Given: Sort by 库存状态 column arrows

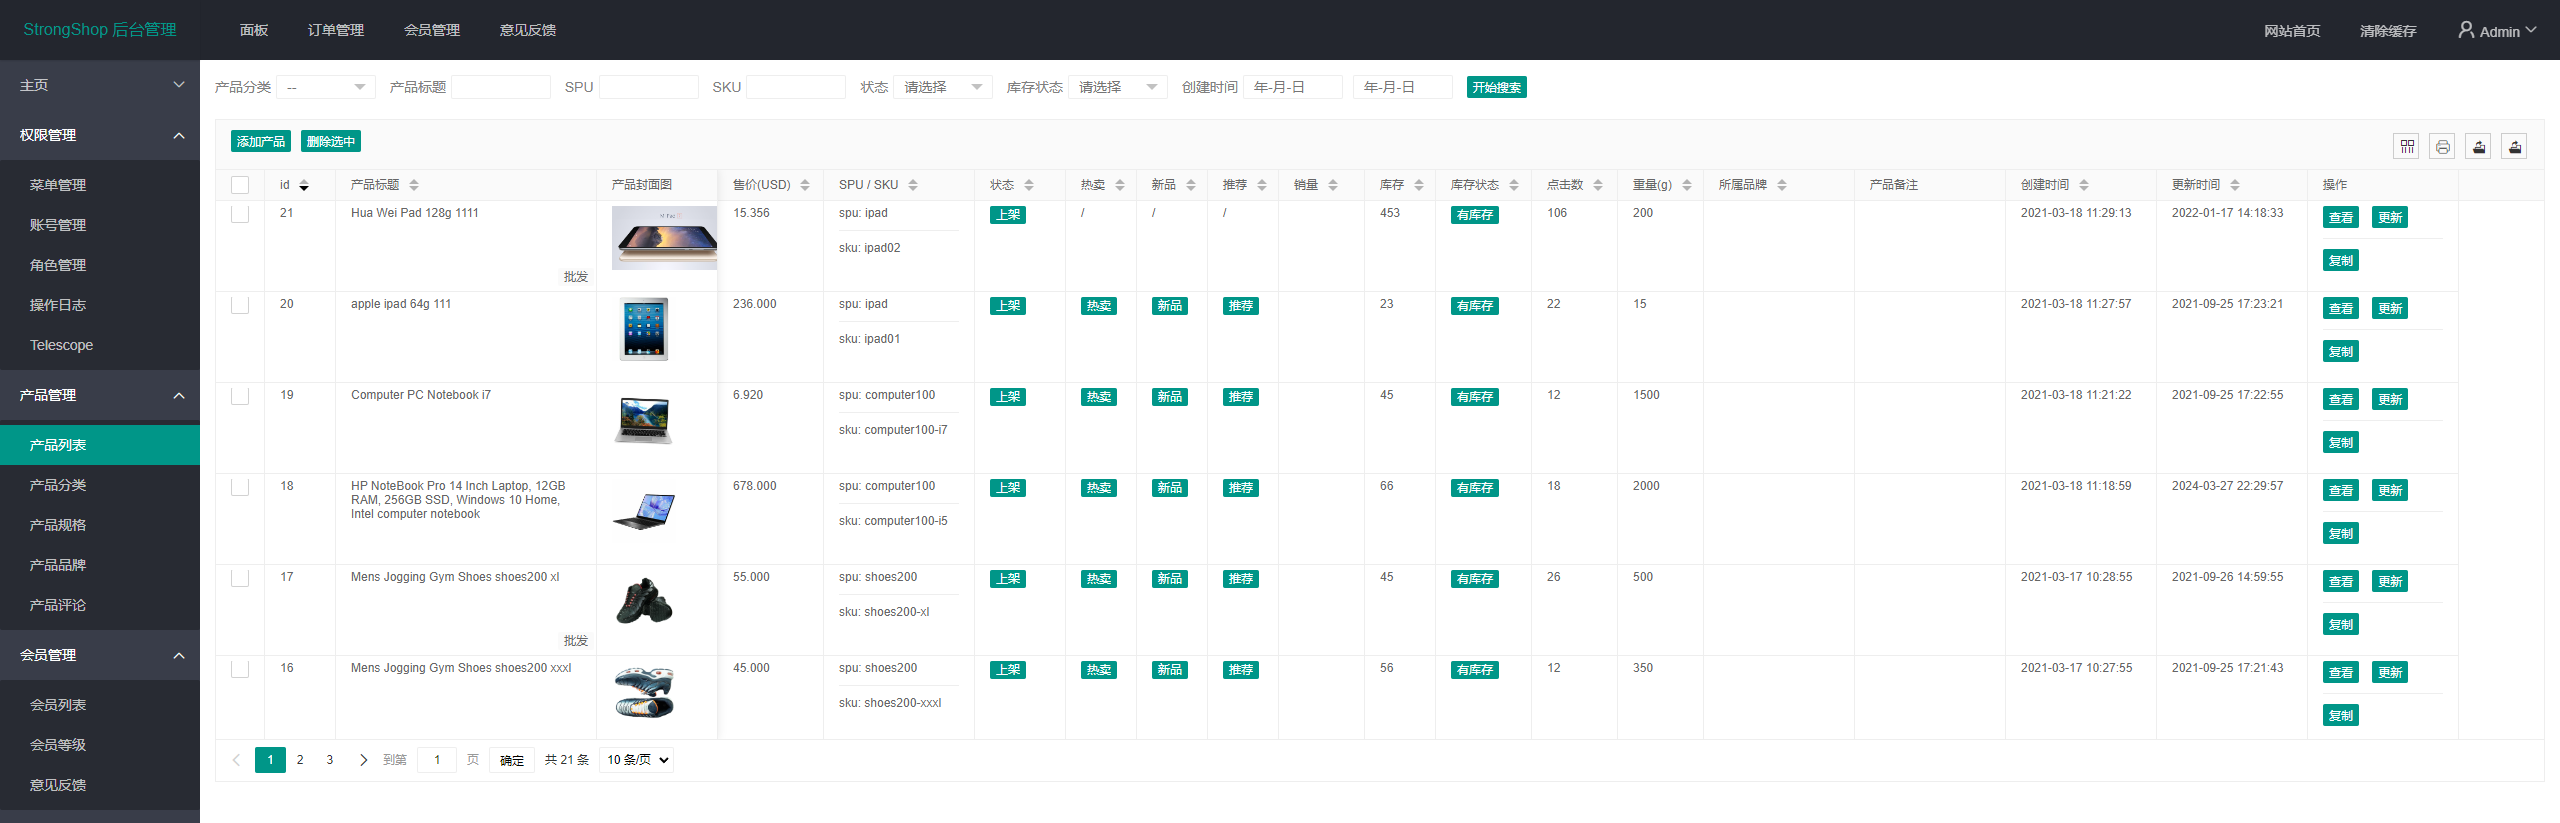Looking at the screenshot, I should tap(1514, 185).
